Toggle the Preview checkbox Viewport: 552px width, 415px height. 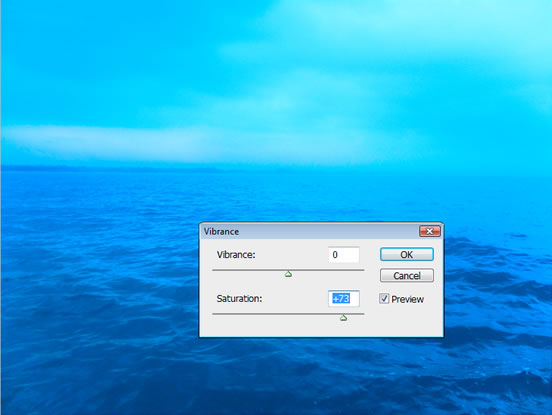384,298
